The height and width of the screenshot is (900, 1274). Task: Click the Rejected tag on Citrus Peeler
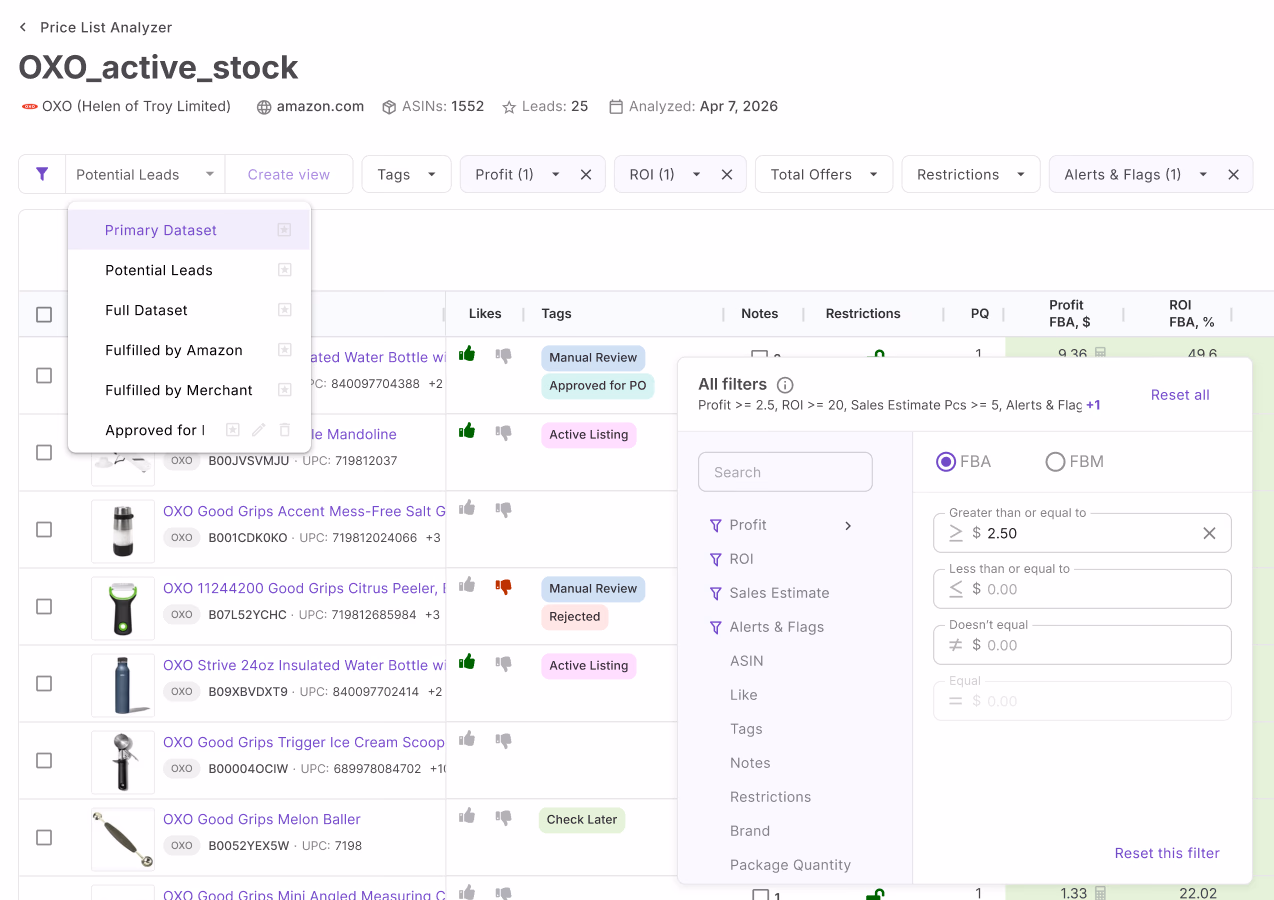(x=575, y=617)
